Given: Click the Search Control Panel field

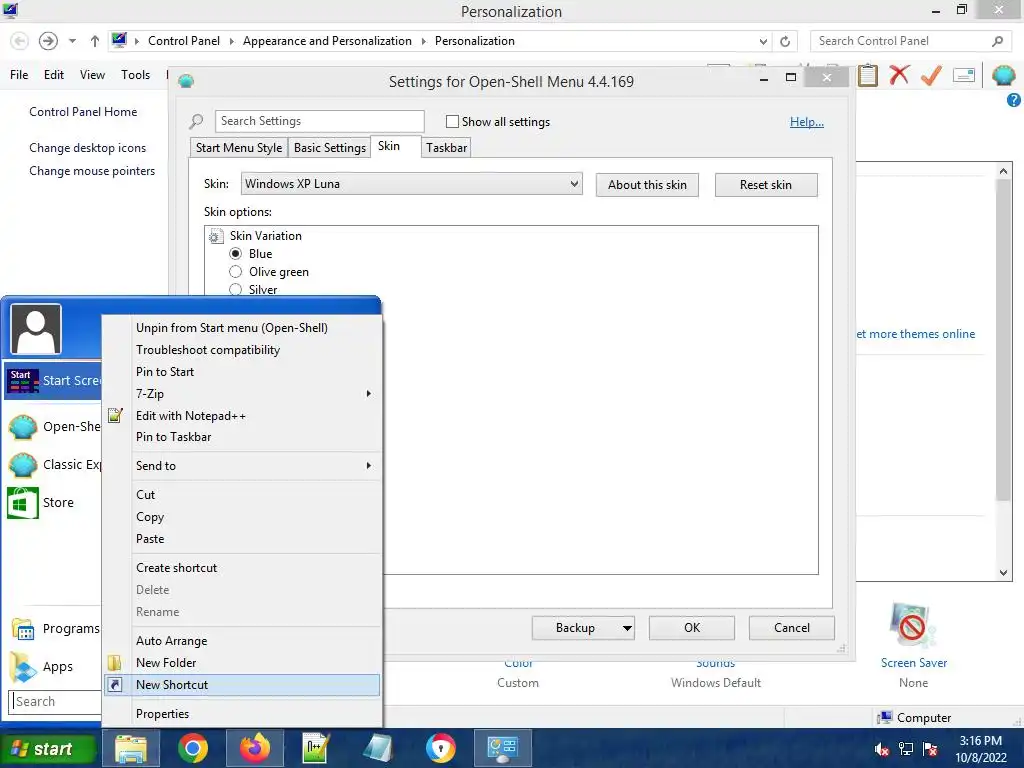Looking at the screenshot, I should (x=911, y=41).
